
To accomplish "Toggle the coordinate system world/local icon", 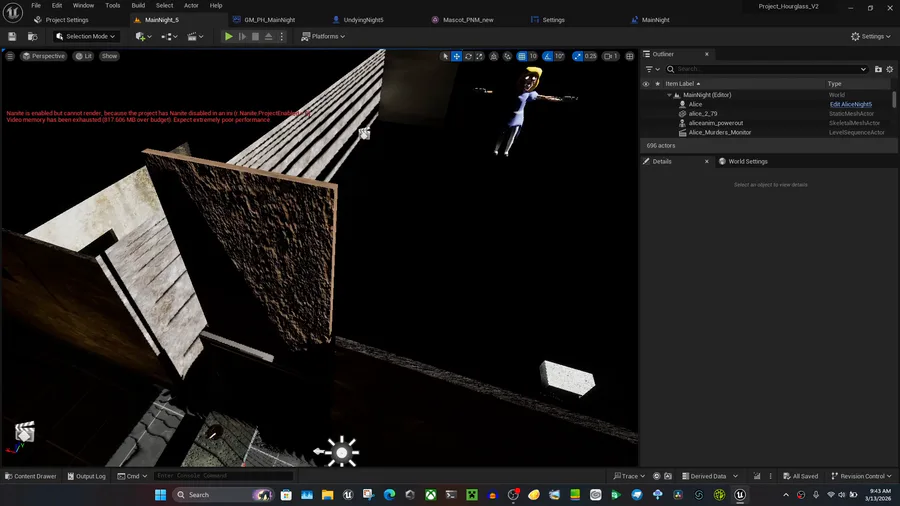I will [x=494, y=56].
